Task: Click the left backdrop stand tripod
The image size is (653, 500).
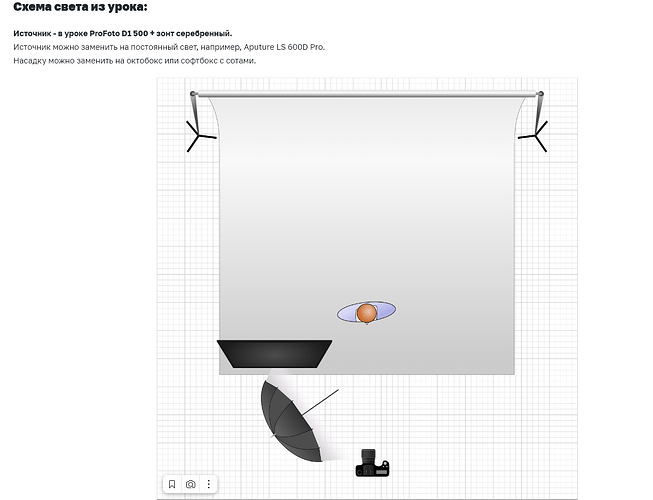Action: coord(199,133)
